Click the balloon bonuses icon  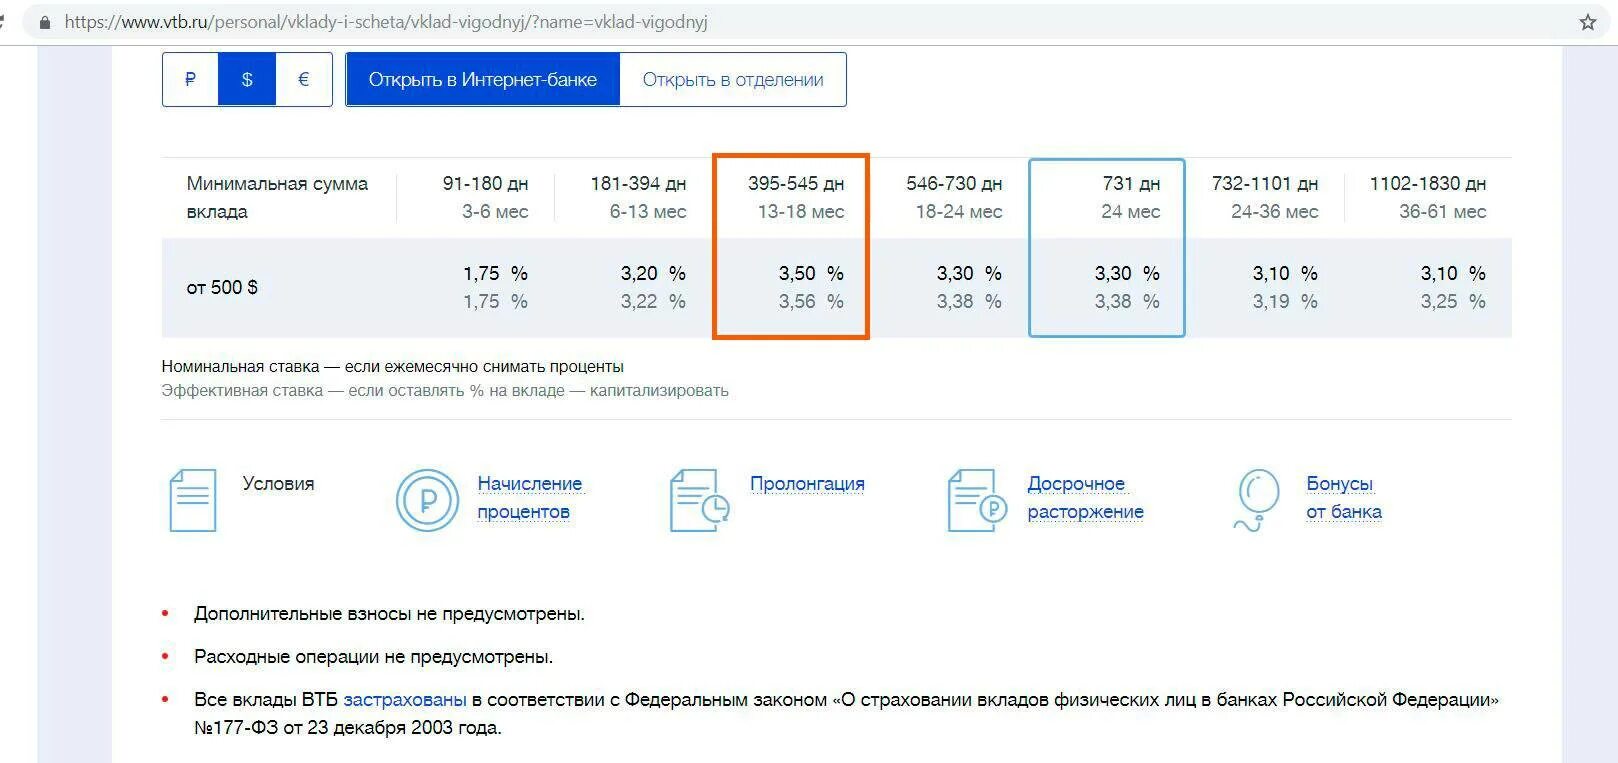(1257, 500)
